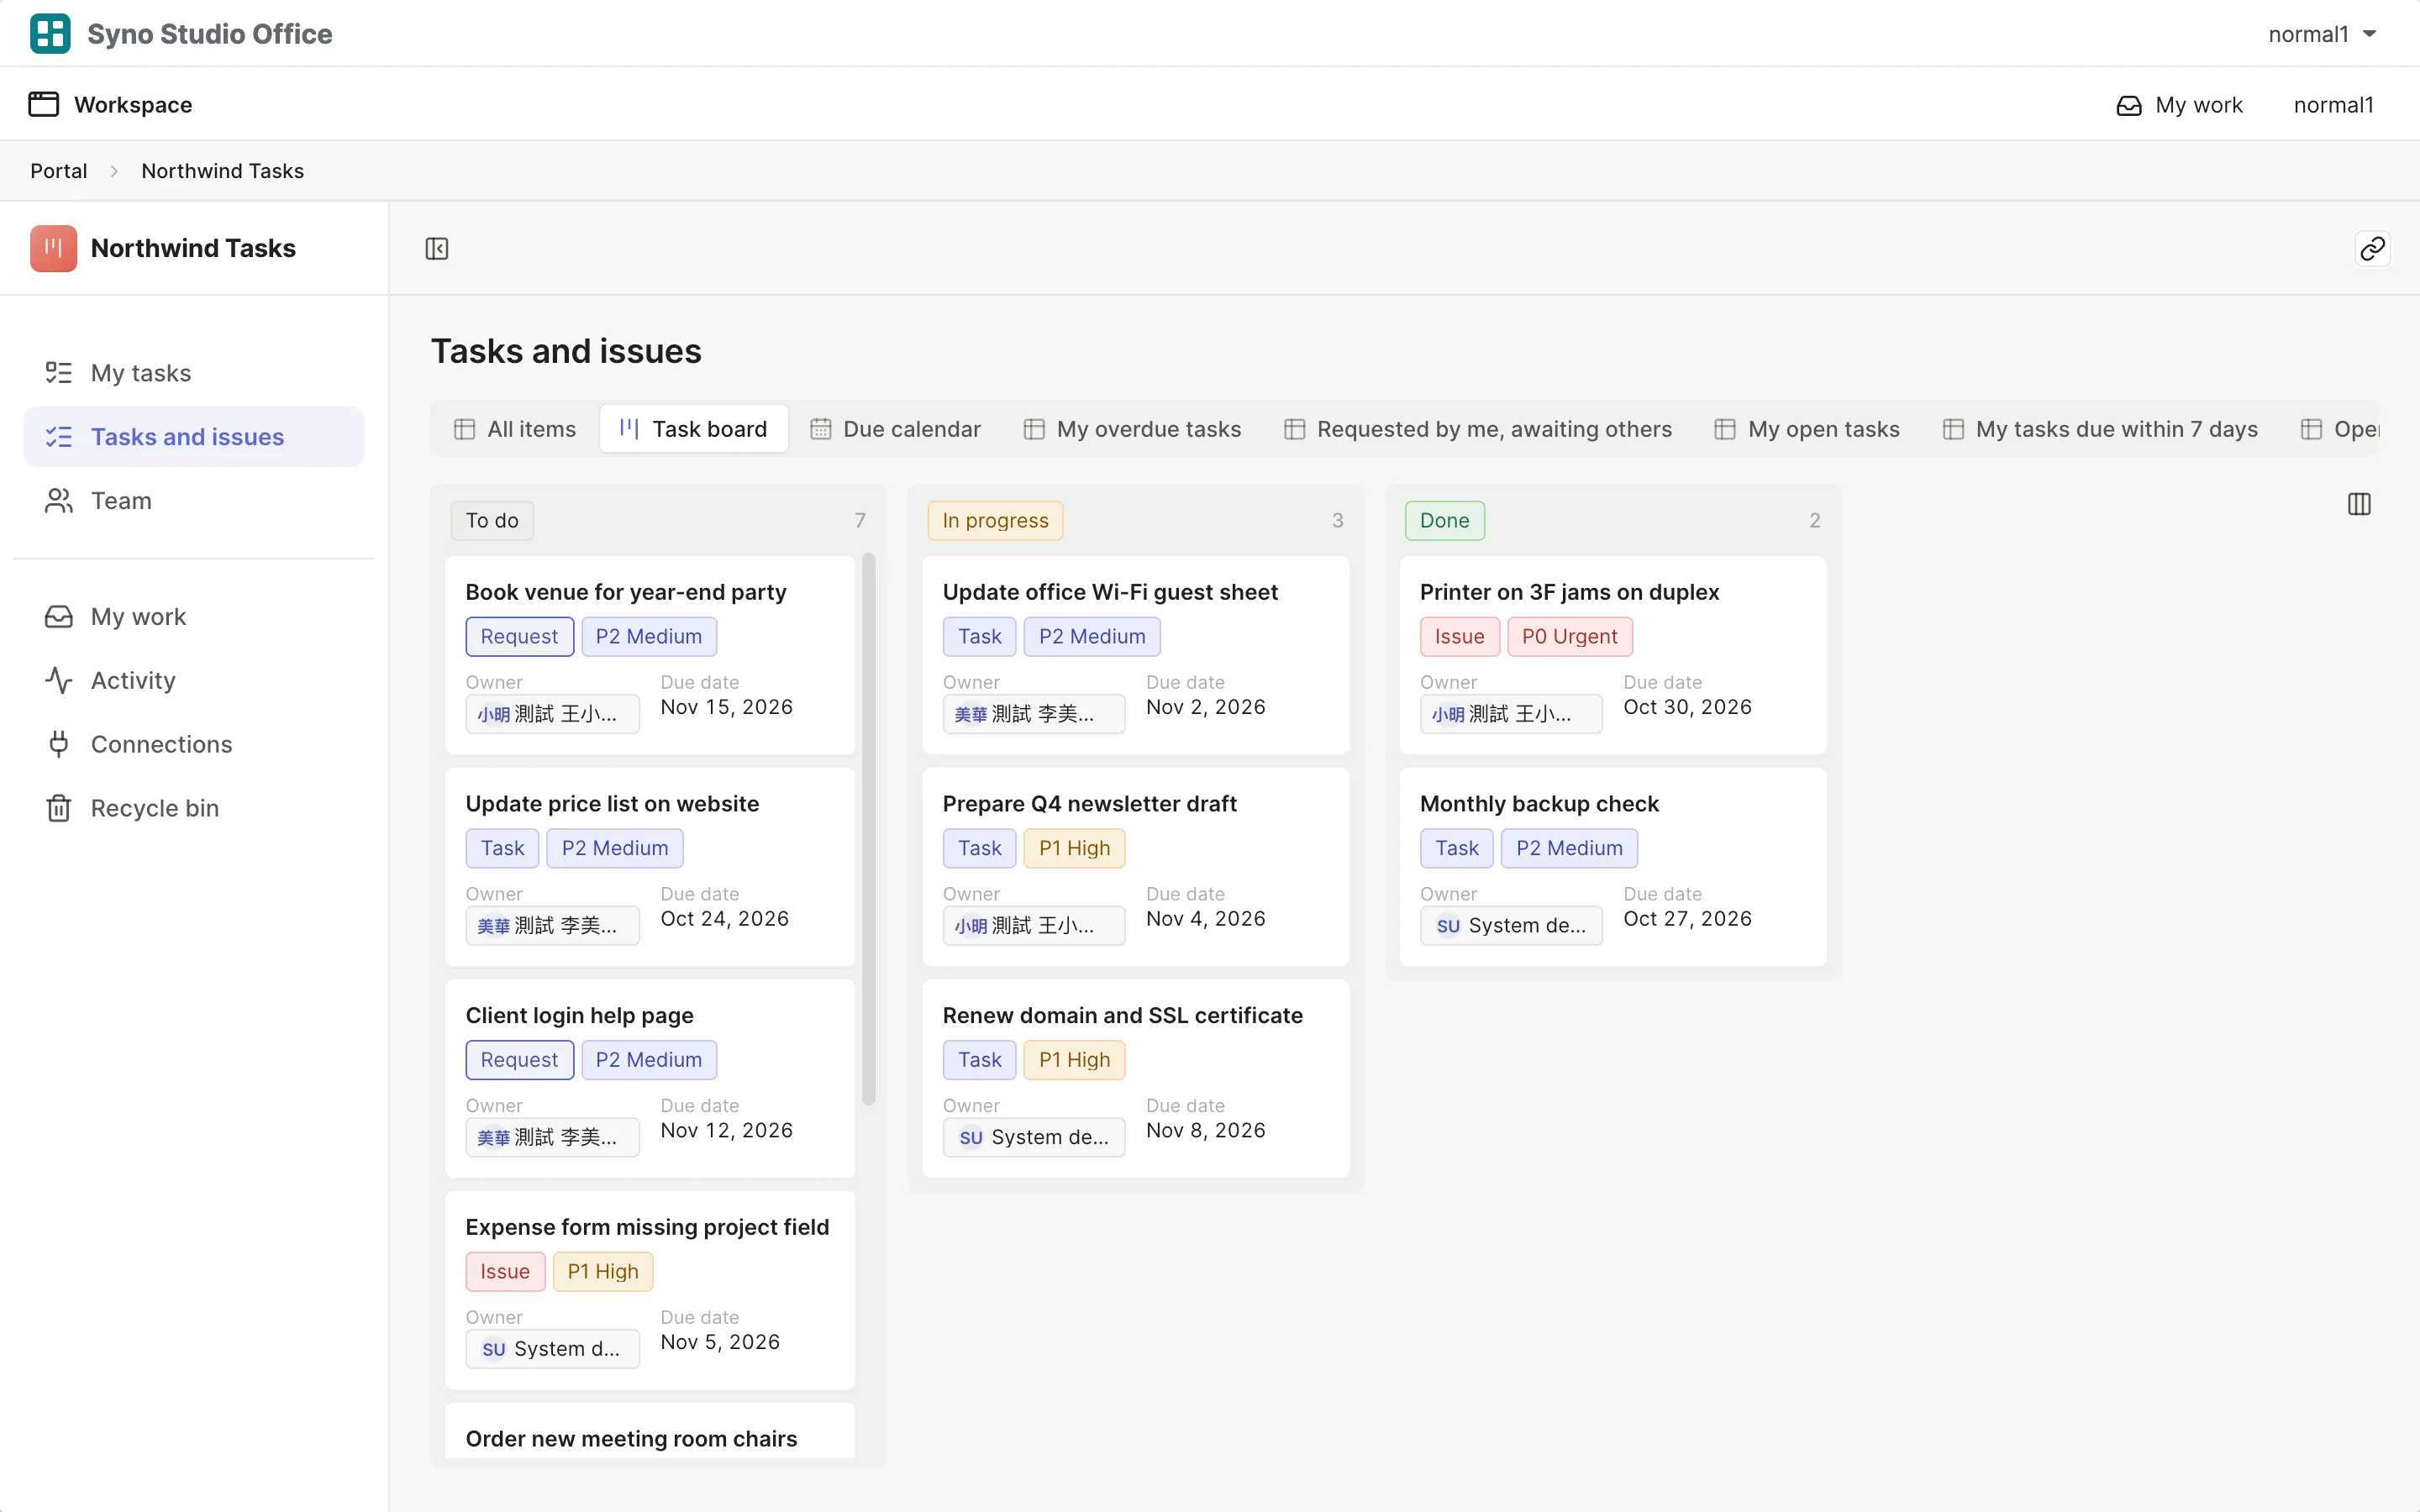2420x1512 pixels.
Task: Click the In progress column label
Action: coord(995,521)
